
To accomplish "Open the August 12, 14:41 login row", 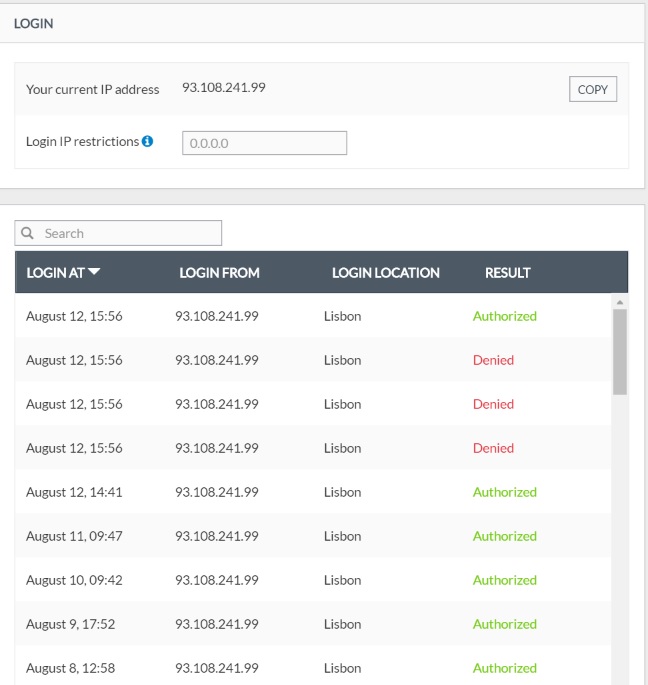I will (x=74, y=492).
